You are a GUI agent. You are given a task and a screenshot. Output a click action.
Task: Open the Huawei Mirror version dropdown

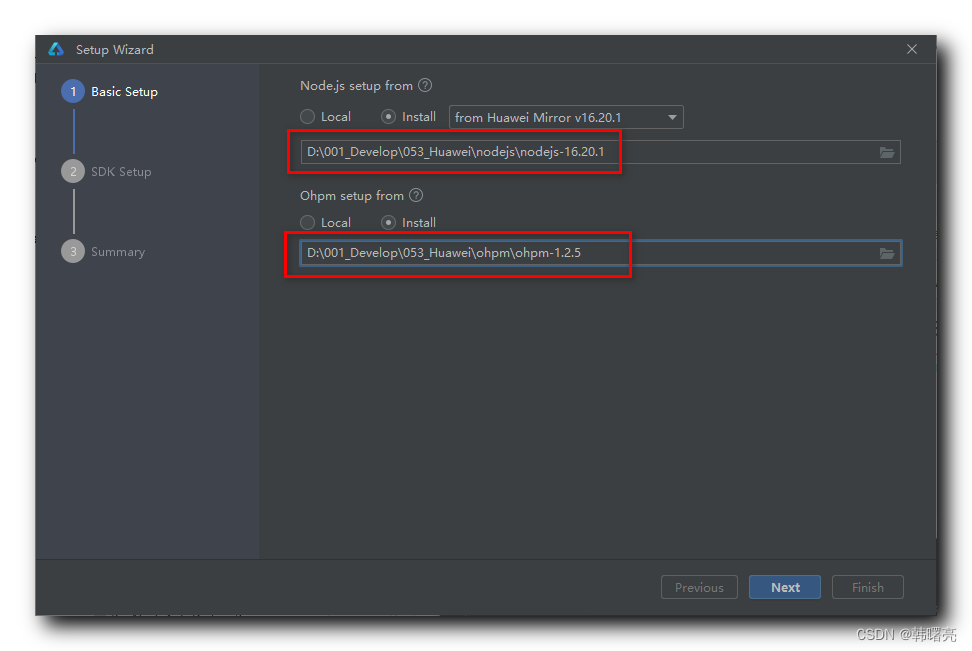pos(566,118)
